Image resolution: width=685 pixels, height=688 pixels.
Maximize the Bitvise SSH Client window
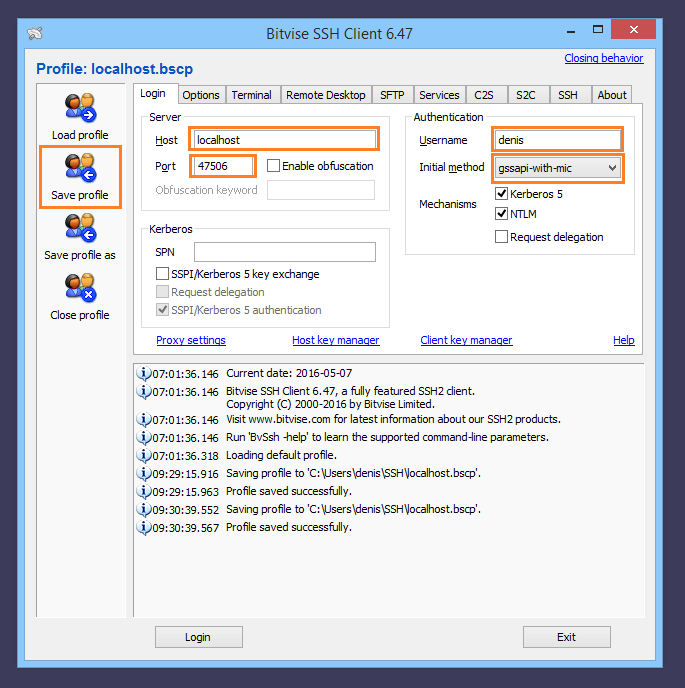pos(598,29)
